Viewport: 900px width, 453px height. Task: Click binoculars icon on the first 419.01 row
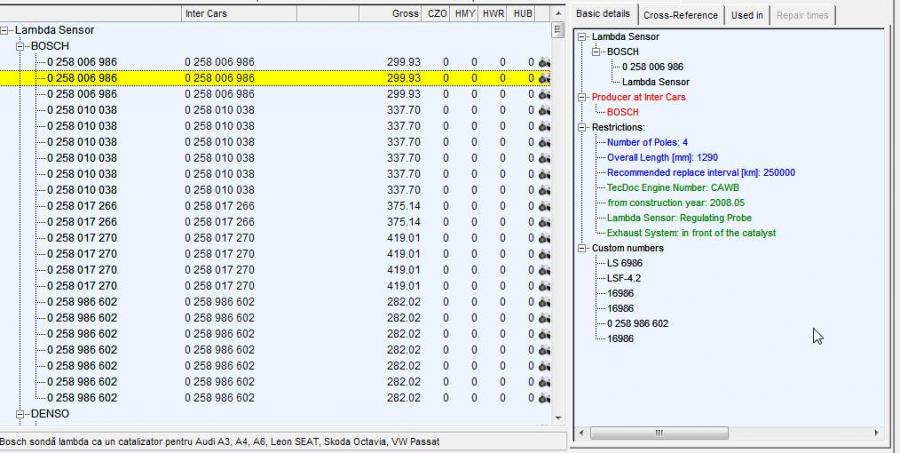544,238
